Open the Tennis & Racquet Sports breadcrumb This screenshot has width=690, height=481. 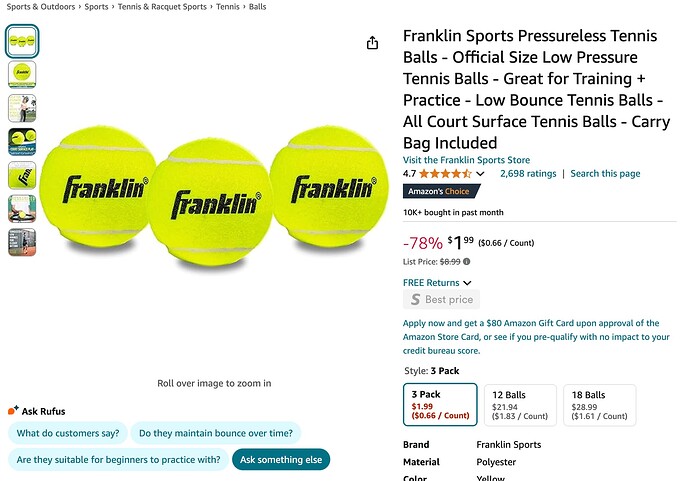point(161,7)
